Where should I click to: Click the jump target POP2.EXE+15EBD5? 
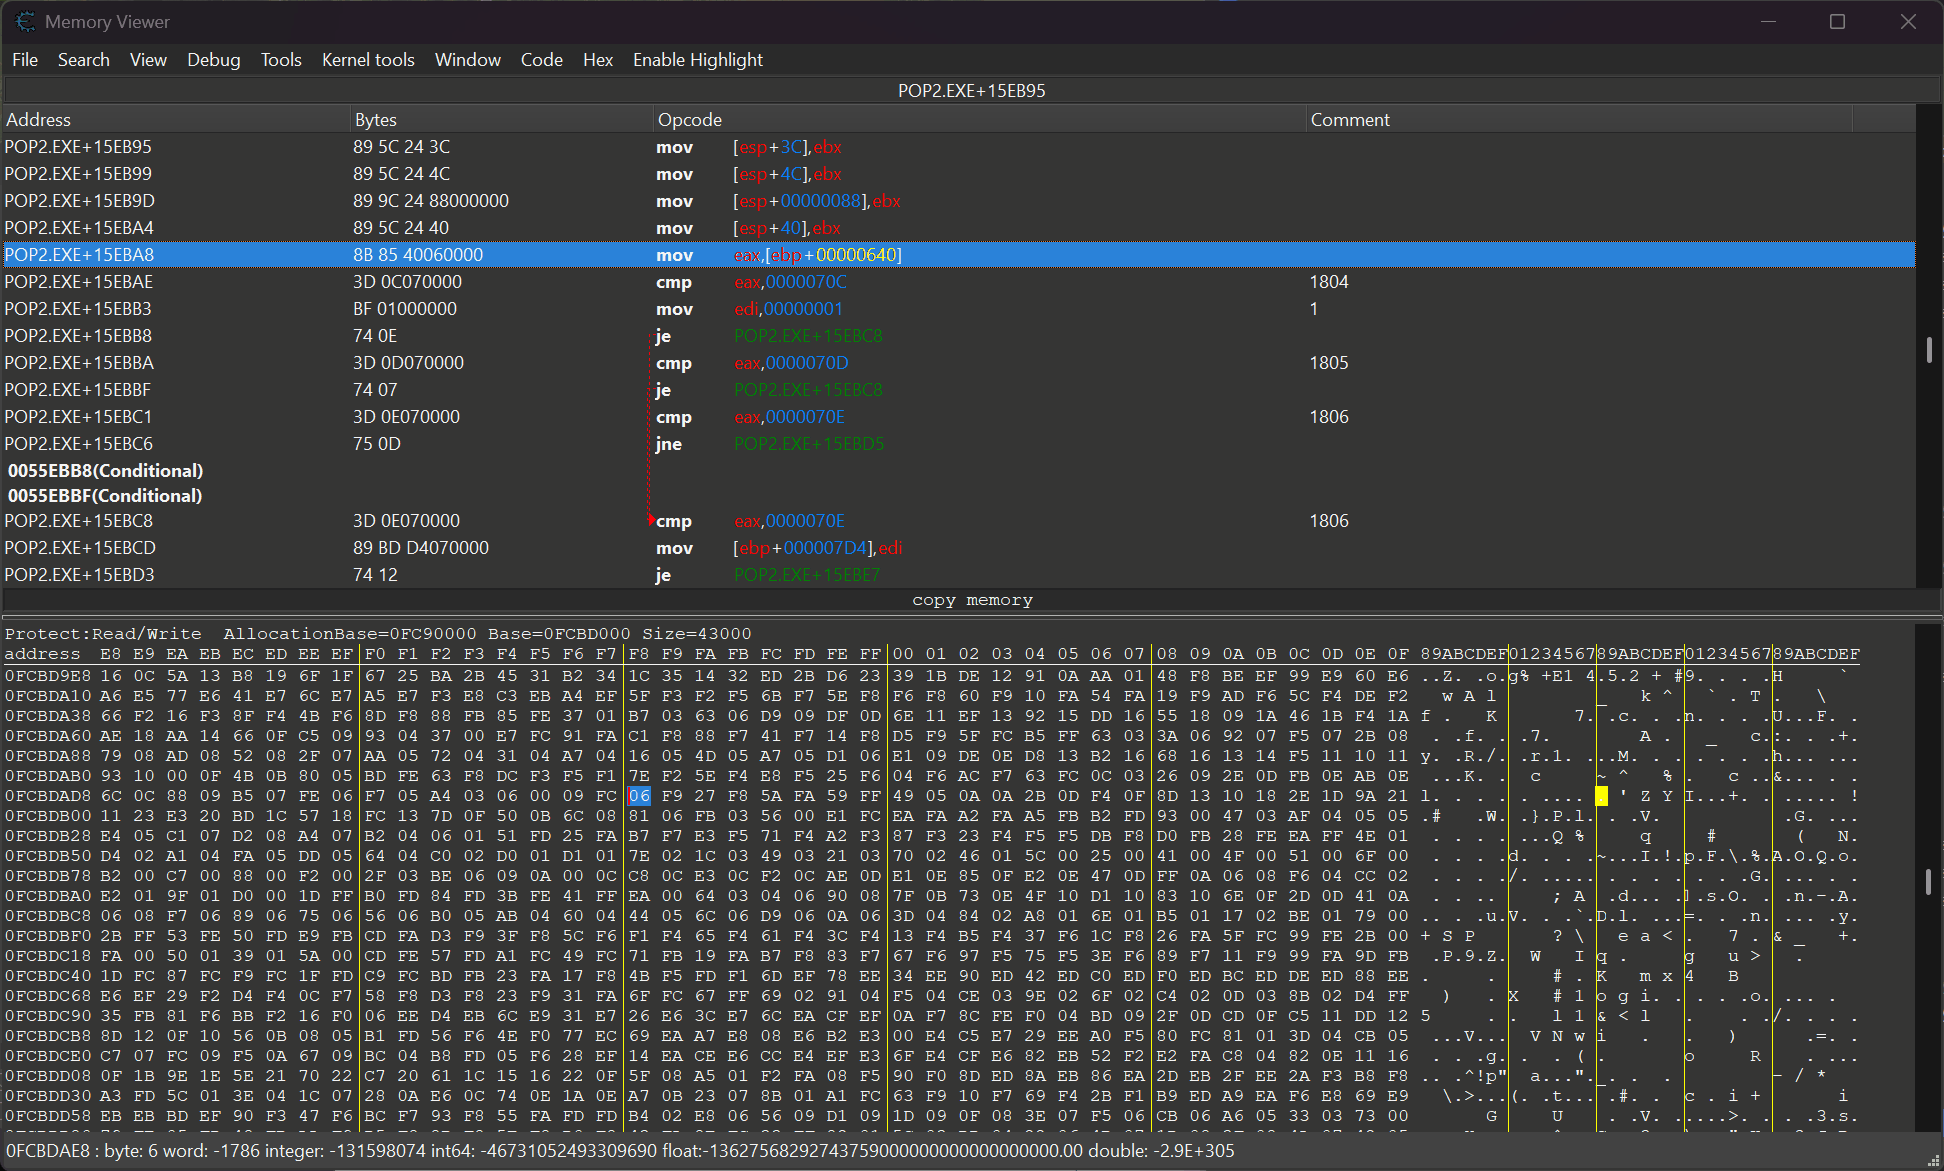point(809,444)
